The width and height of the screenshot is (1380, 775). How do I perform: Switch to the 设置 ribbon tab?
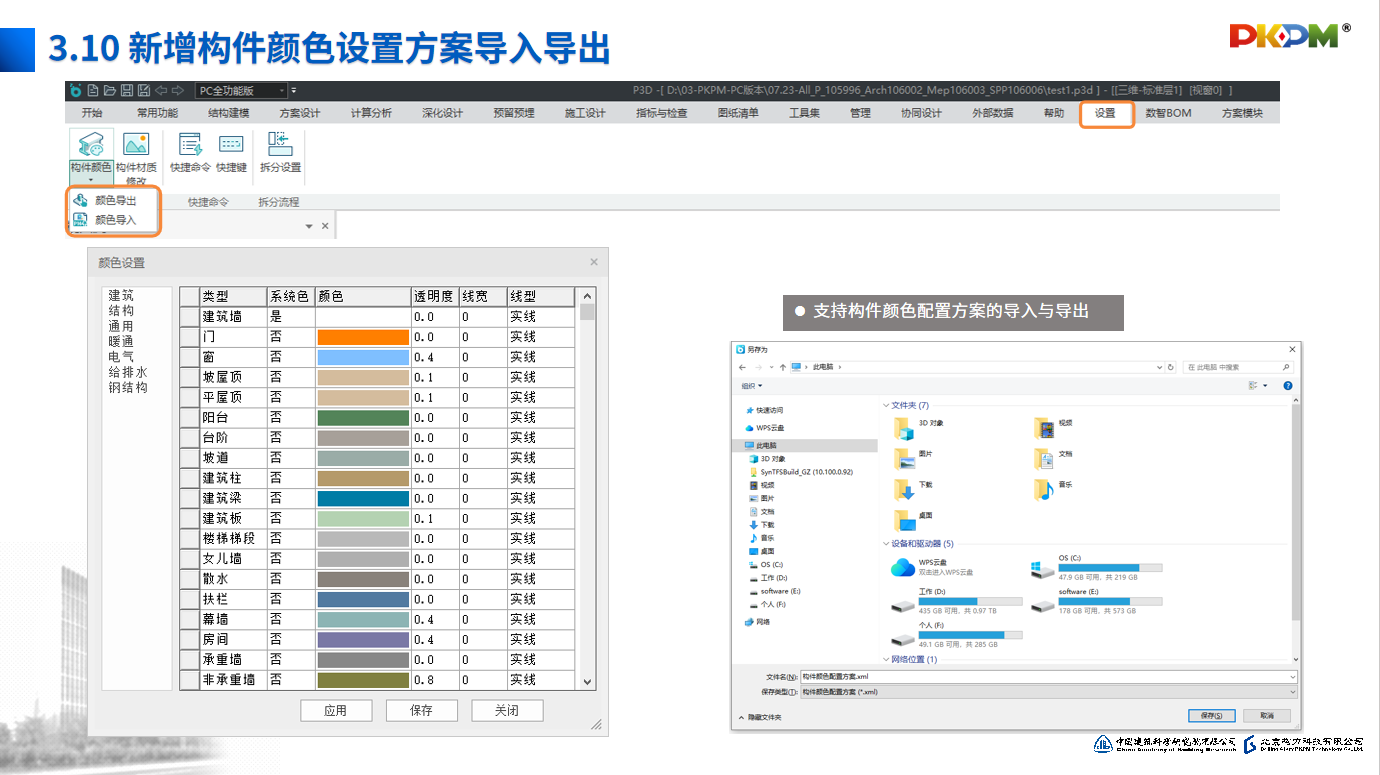1105,114
